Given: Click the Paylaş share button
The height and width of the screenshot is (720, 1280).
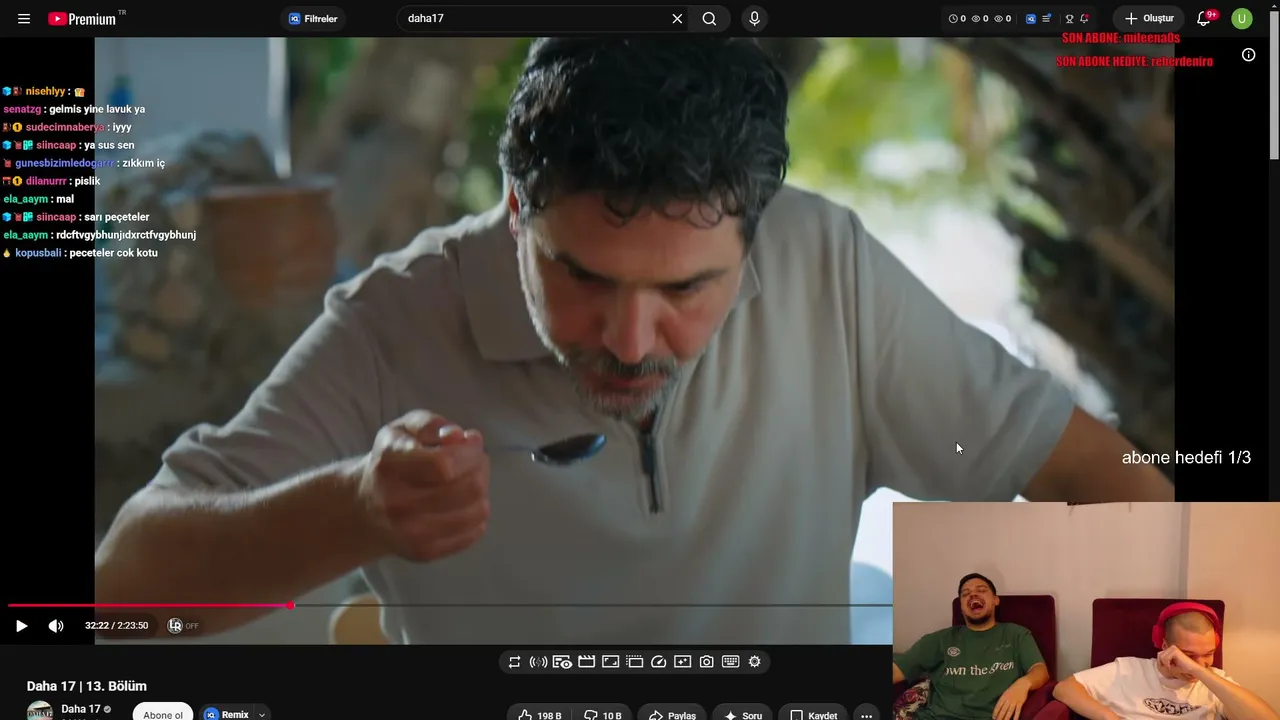Looking at the screenshot, I should pos(672,714).
